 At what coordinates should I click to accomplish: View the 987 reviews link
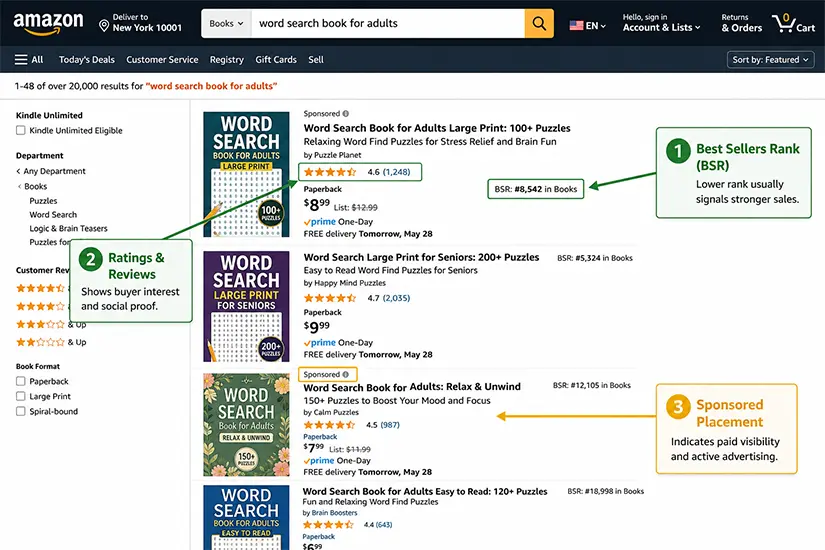[x=390, y=425]
